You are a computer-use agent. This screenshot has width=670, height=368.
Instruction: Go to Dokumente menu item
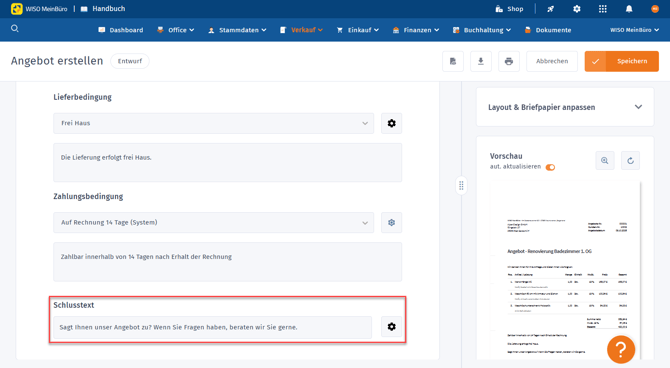pos(548,30)
